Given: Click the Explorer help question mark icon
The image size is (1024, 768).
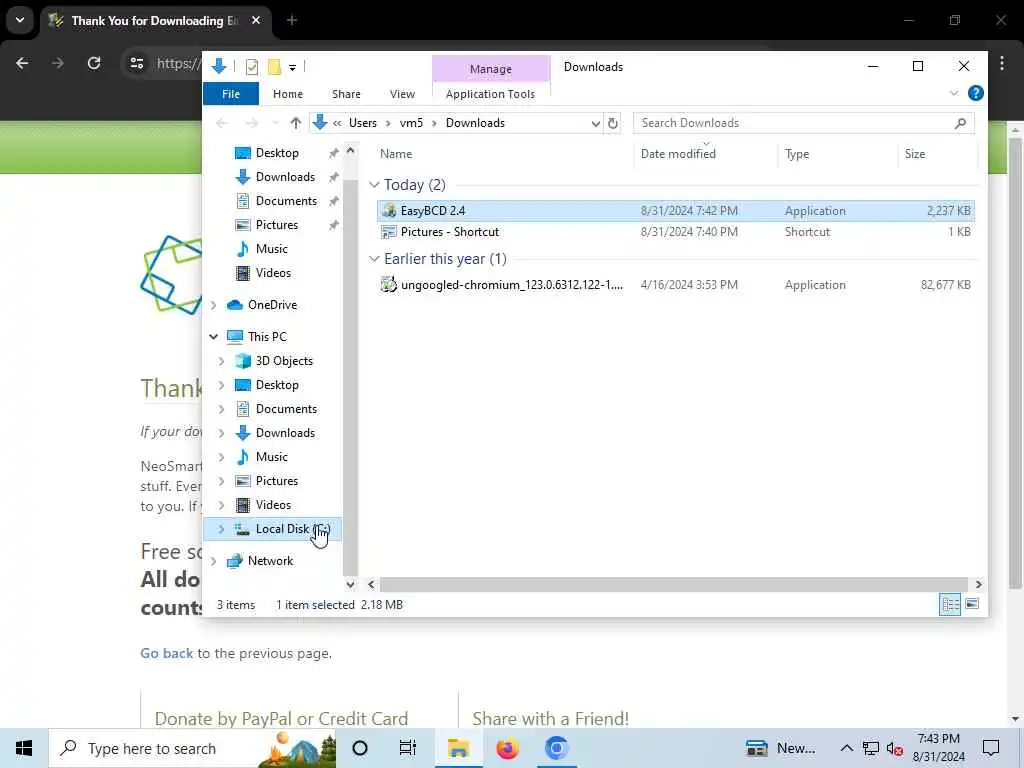Looking at the screenshot, I should (x=976, y=93).
